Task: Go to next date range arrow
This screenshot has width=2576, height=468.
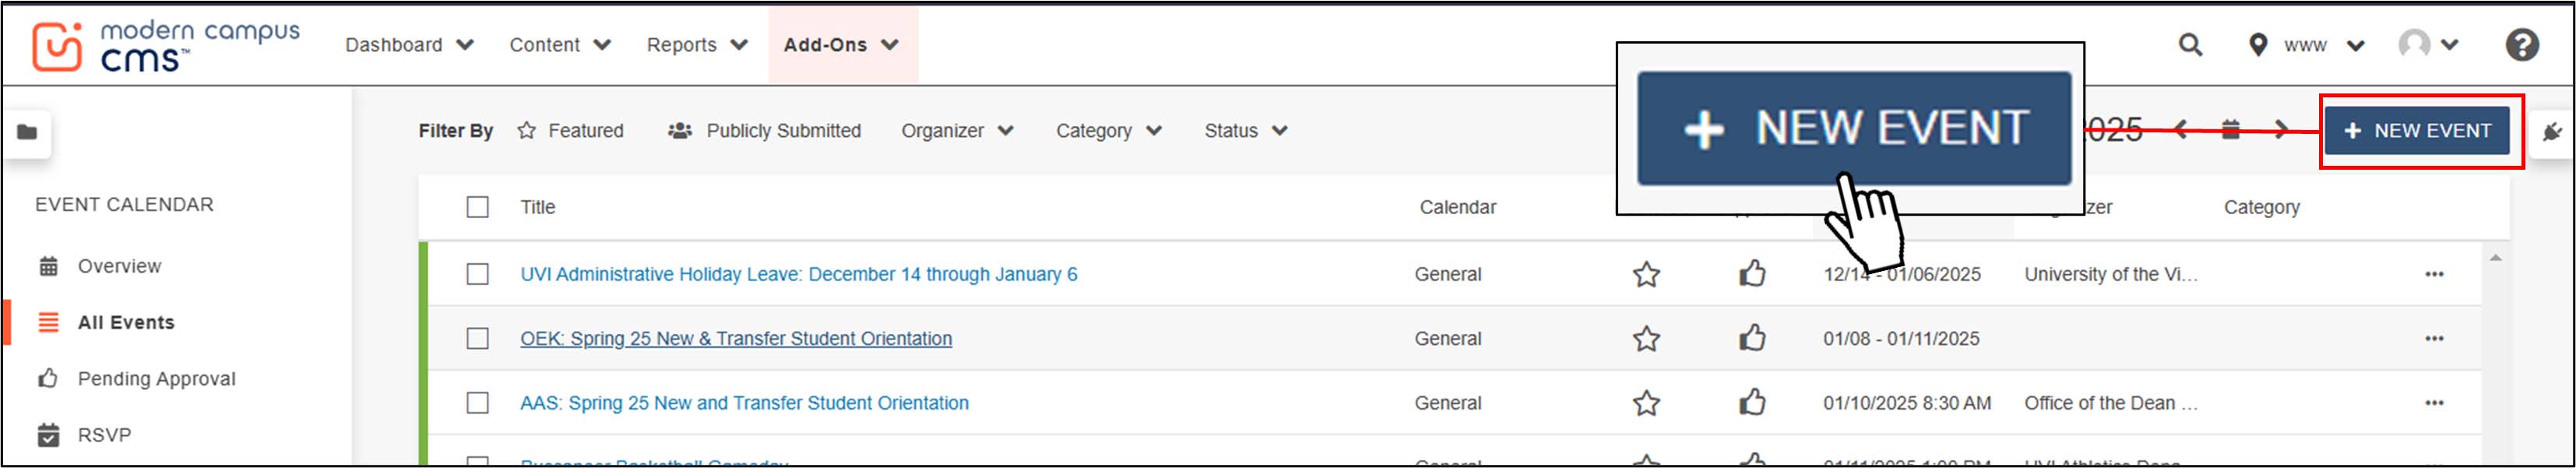Action: click(2280, 130)
